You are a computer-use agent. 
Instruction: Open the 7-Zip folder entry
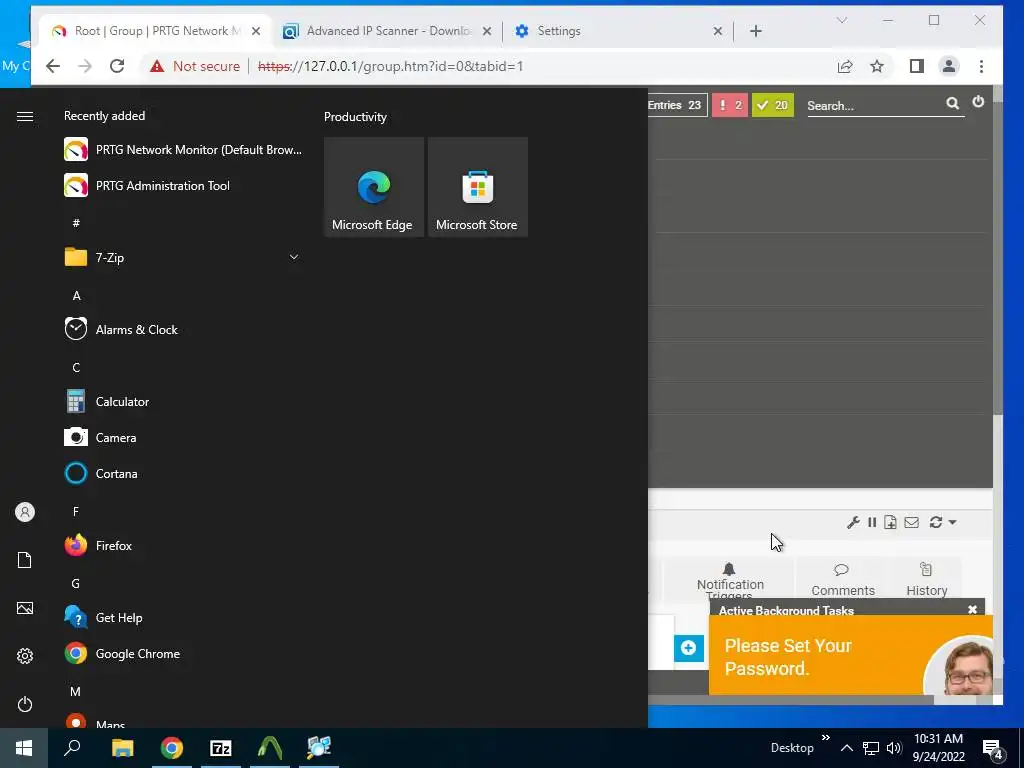(183, 257)
